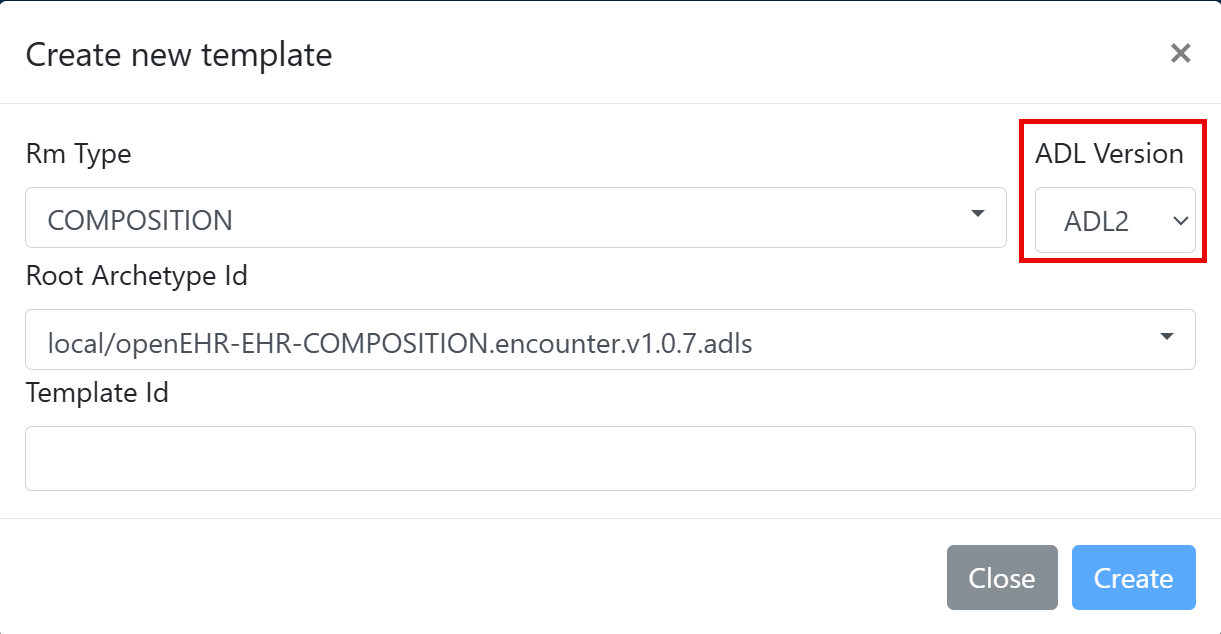Click the chevron beside ADL2
This screenshot has height=634, width=1221.
(x=1179, y=220)
